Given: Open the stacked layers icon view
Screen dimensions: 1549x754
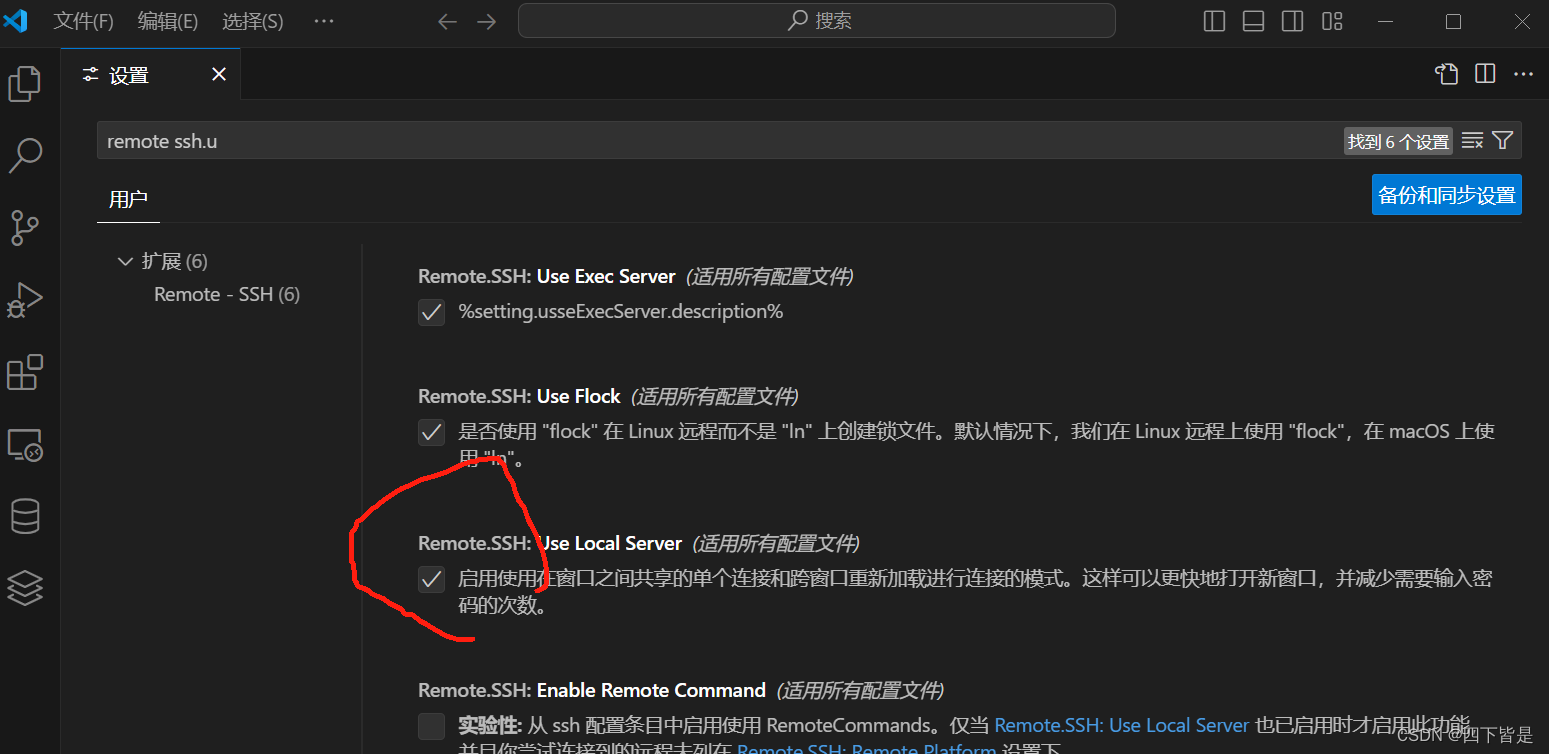Looking at the screenshot, I should 24,588.
